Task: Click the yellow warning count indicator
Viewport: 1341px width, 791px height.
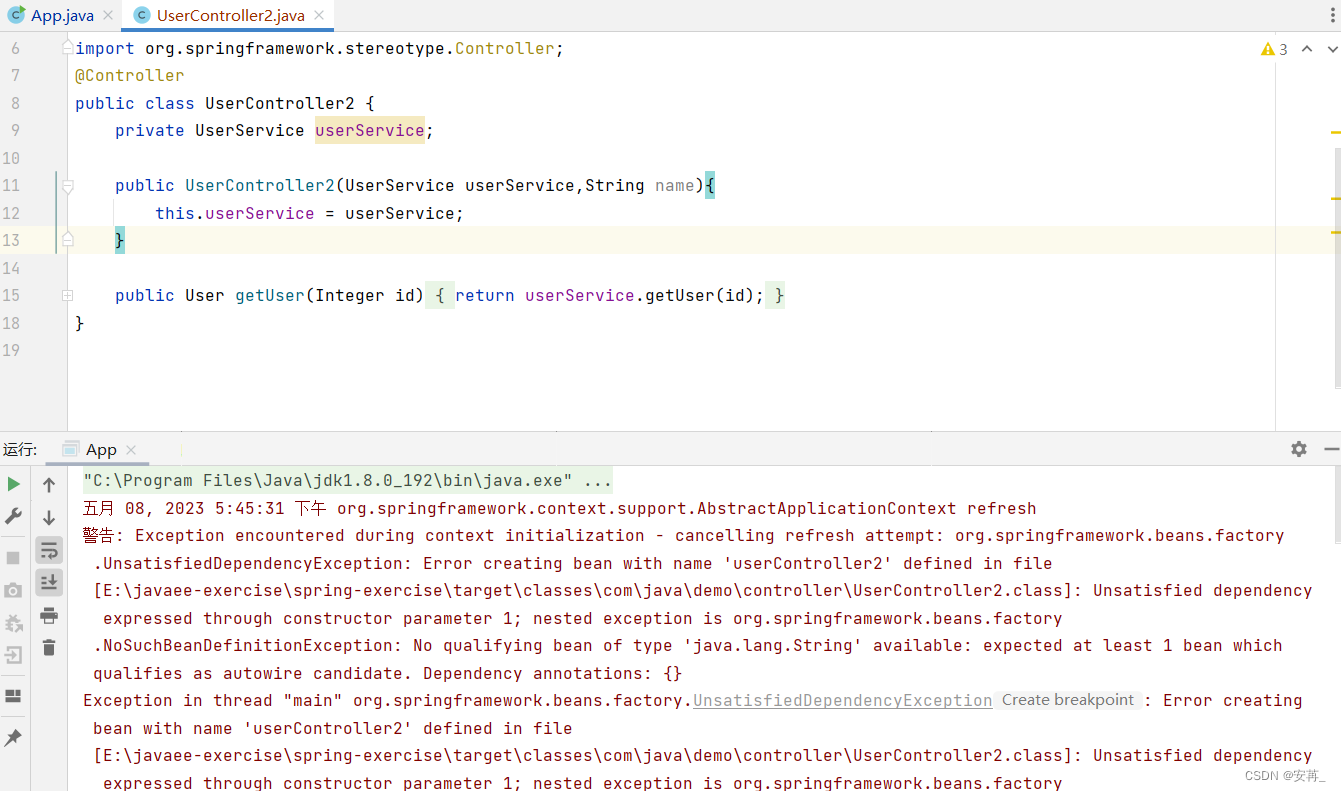Action: click(x=1275, y=49)
